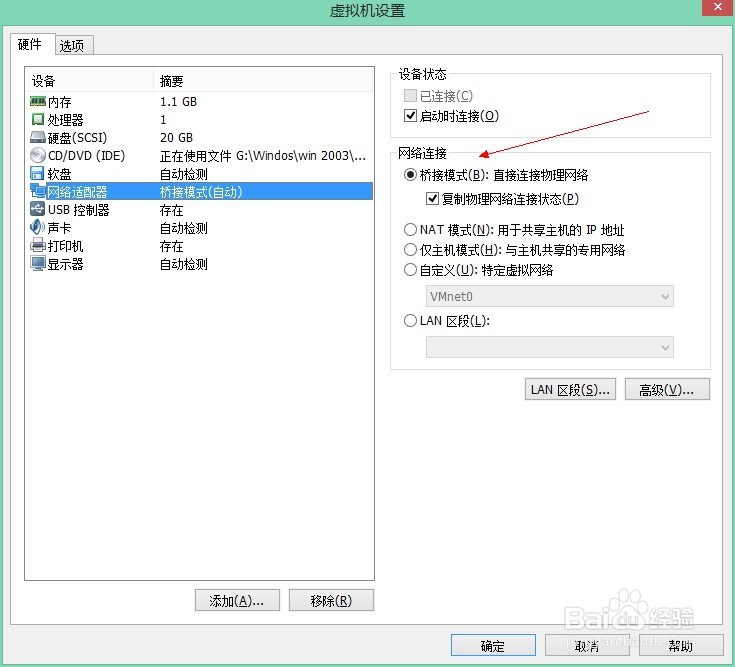The height and width of the screenshot is (667, 735).
Task: Open the empty LAN segment dropdown
Action: click(x=549, y=347)
